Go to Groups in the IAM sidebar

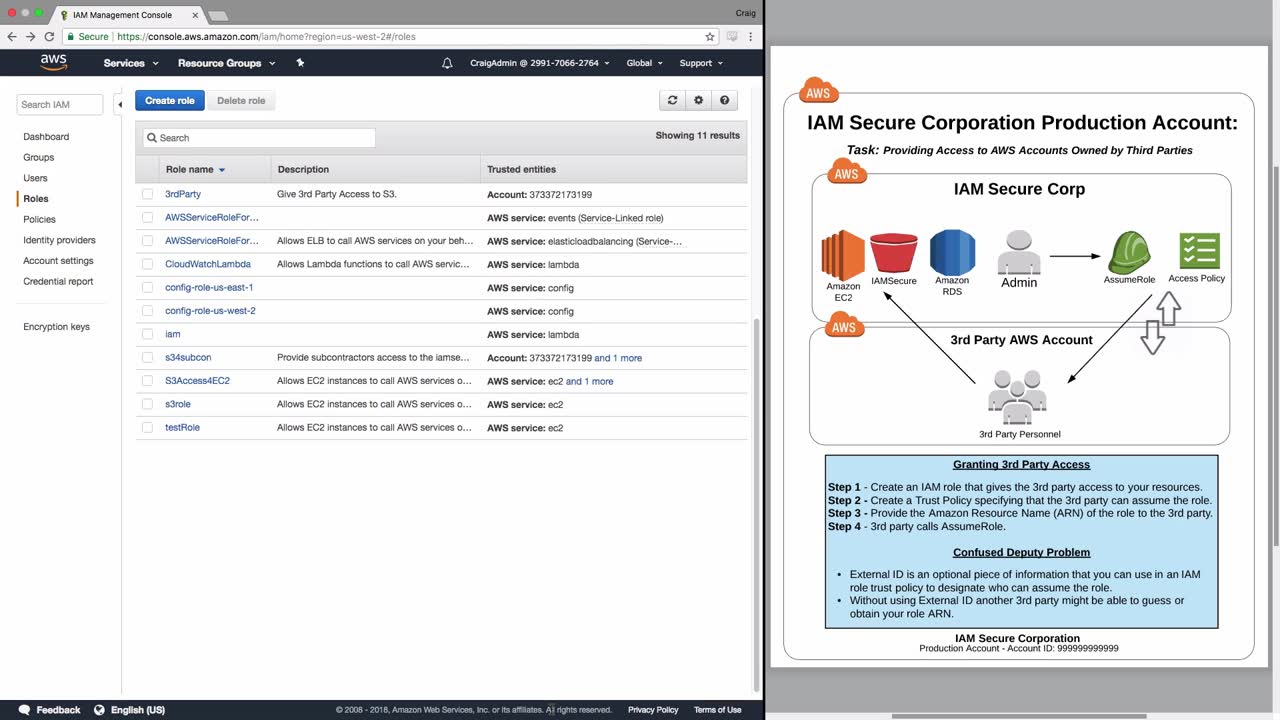pos(39,157)
